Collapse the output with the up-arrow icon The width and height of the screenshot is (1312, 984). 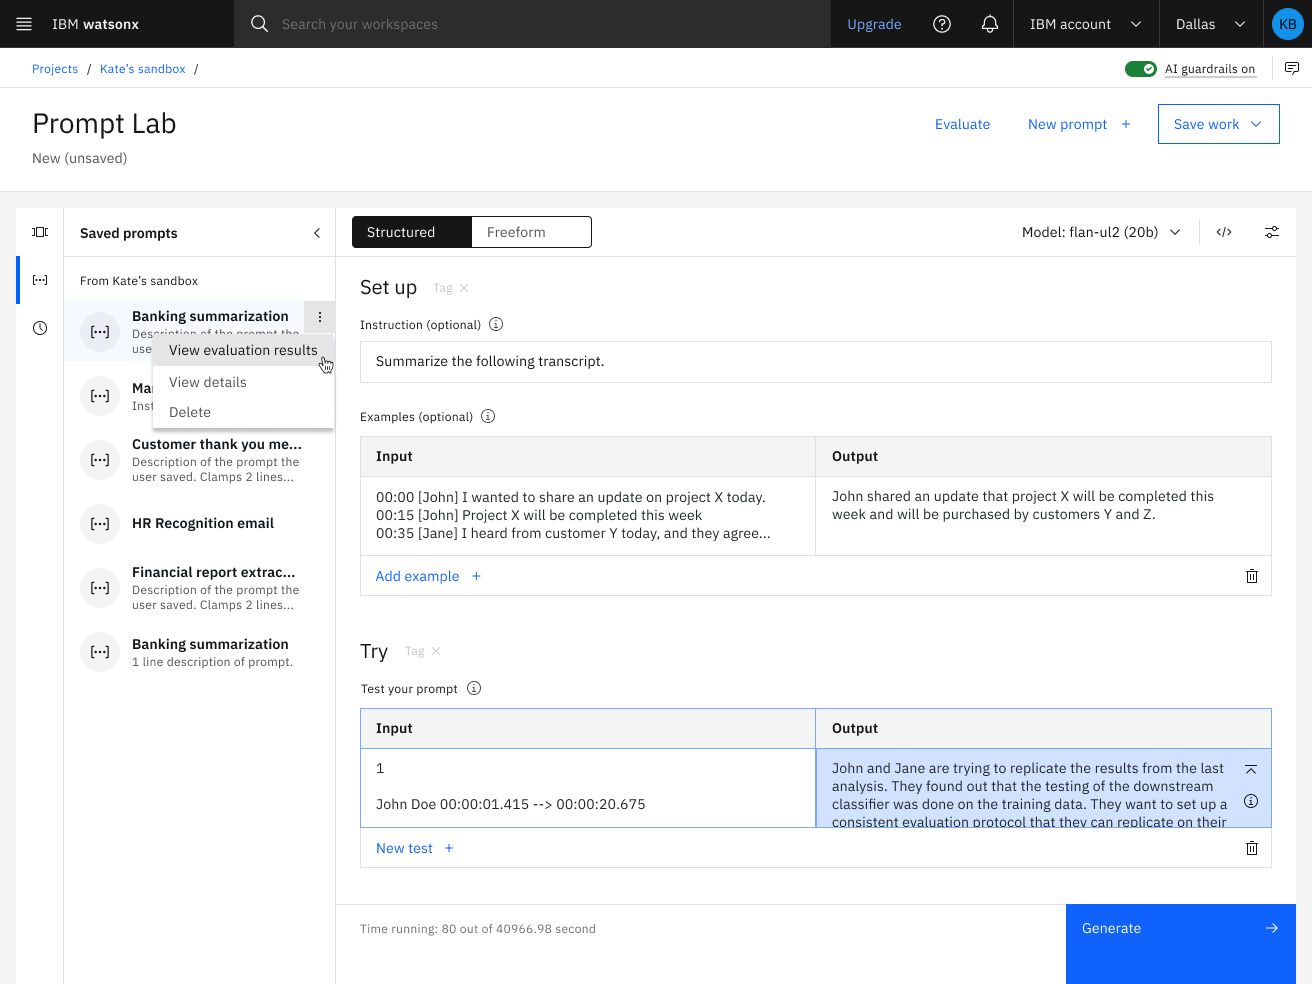pos(1251,769)
